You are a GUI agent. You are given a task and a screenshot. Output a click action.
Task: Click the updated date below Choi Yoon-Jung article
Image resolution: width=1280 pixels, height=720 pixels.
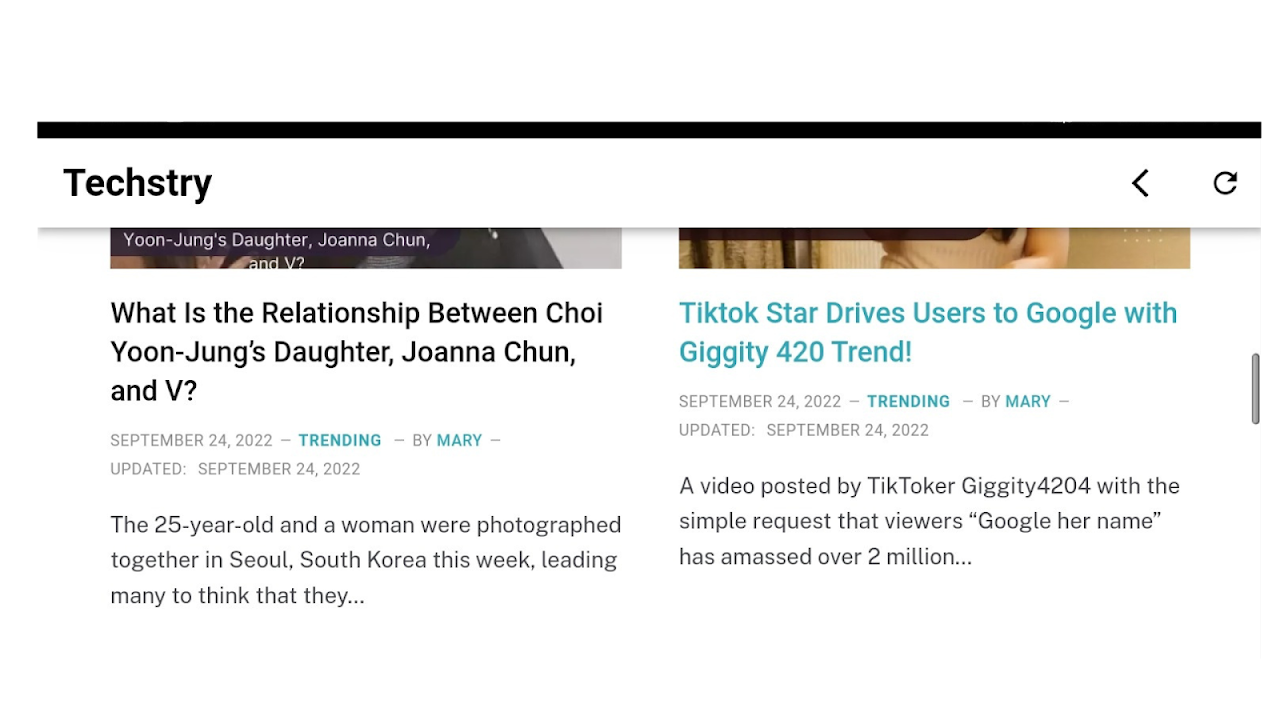point(278,469)
